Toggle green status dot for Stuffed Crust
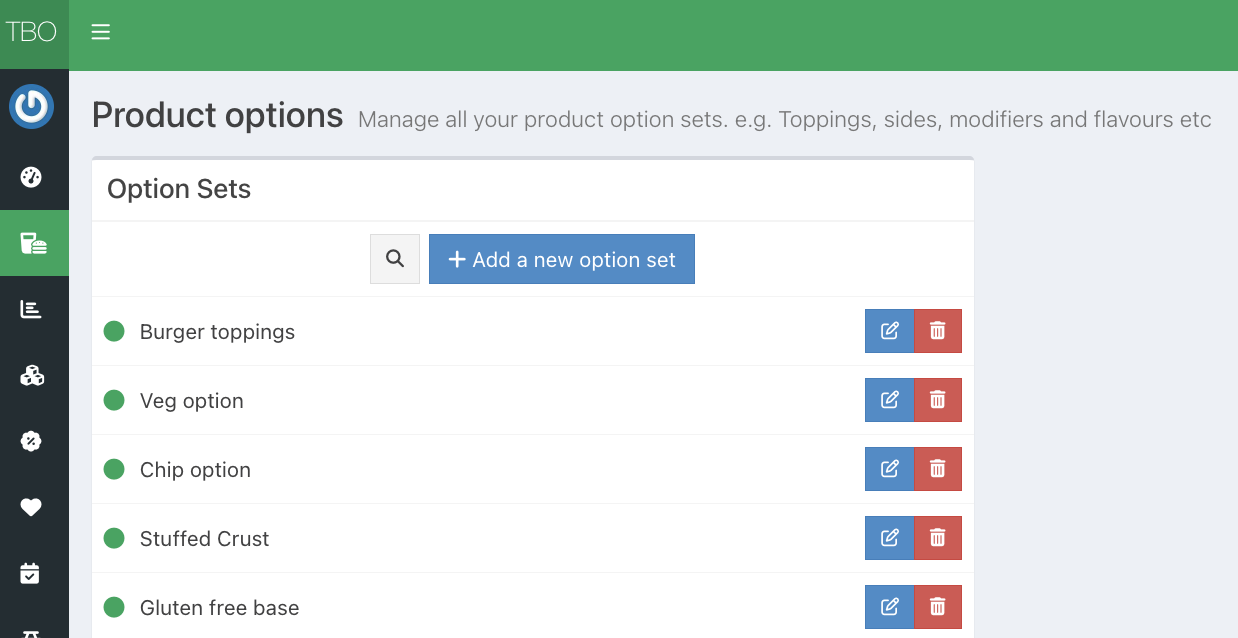This screenshot has height=638, width=1238. point(114,538)
